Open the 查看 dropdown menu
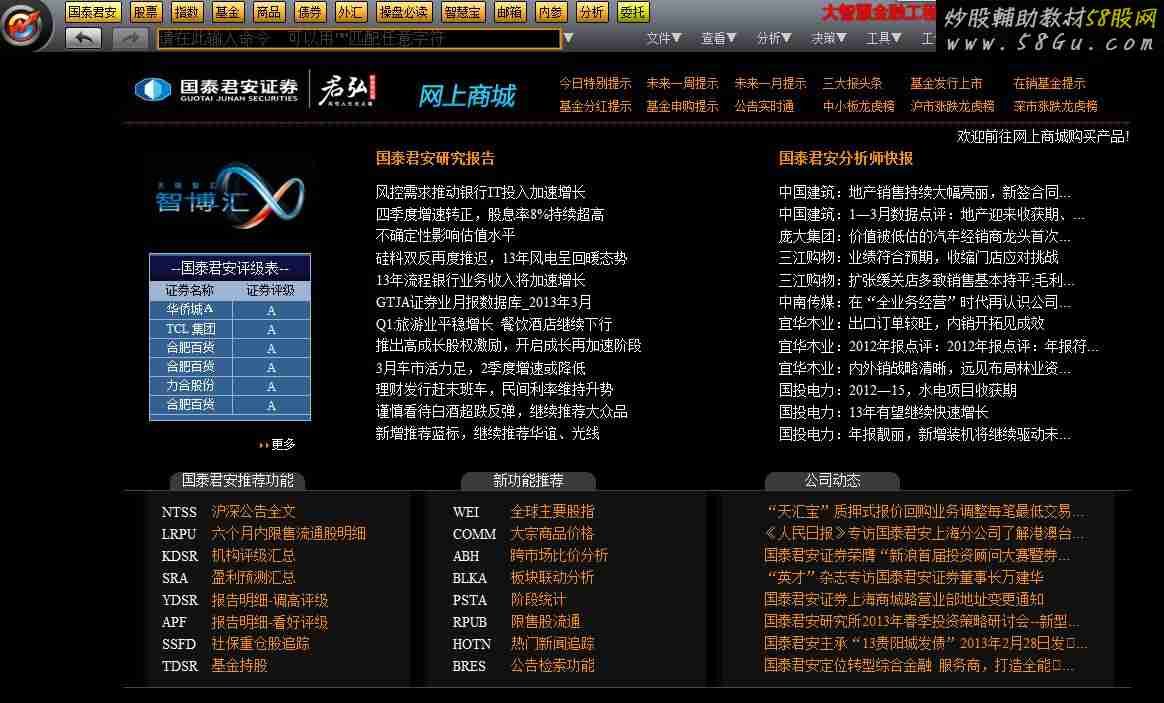This screenshot has height=703, width=1164. tap(719, 38)
